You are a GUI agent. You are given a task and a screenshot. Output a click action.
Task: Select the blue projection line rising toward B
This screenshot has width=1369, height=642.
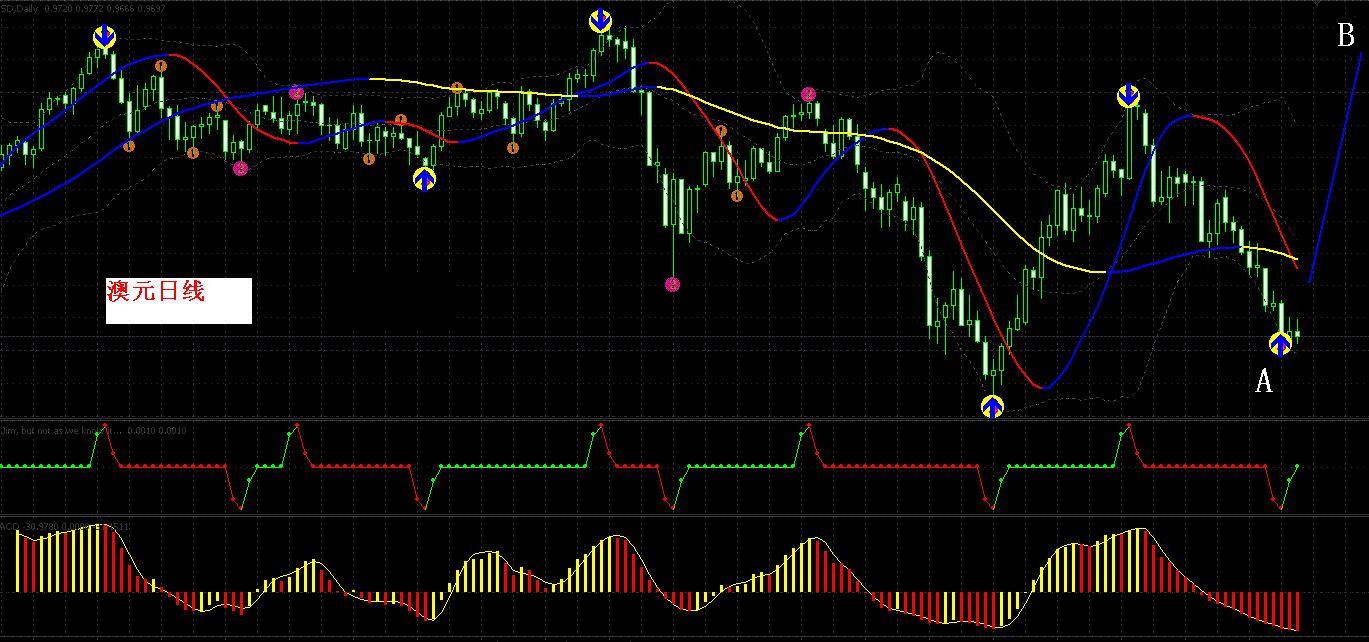pos(1335,166)
